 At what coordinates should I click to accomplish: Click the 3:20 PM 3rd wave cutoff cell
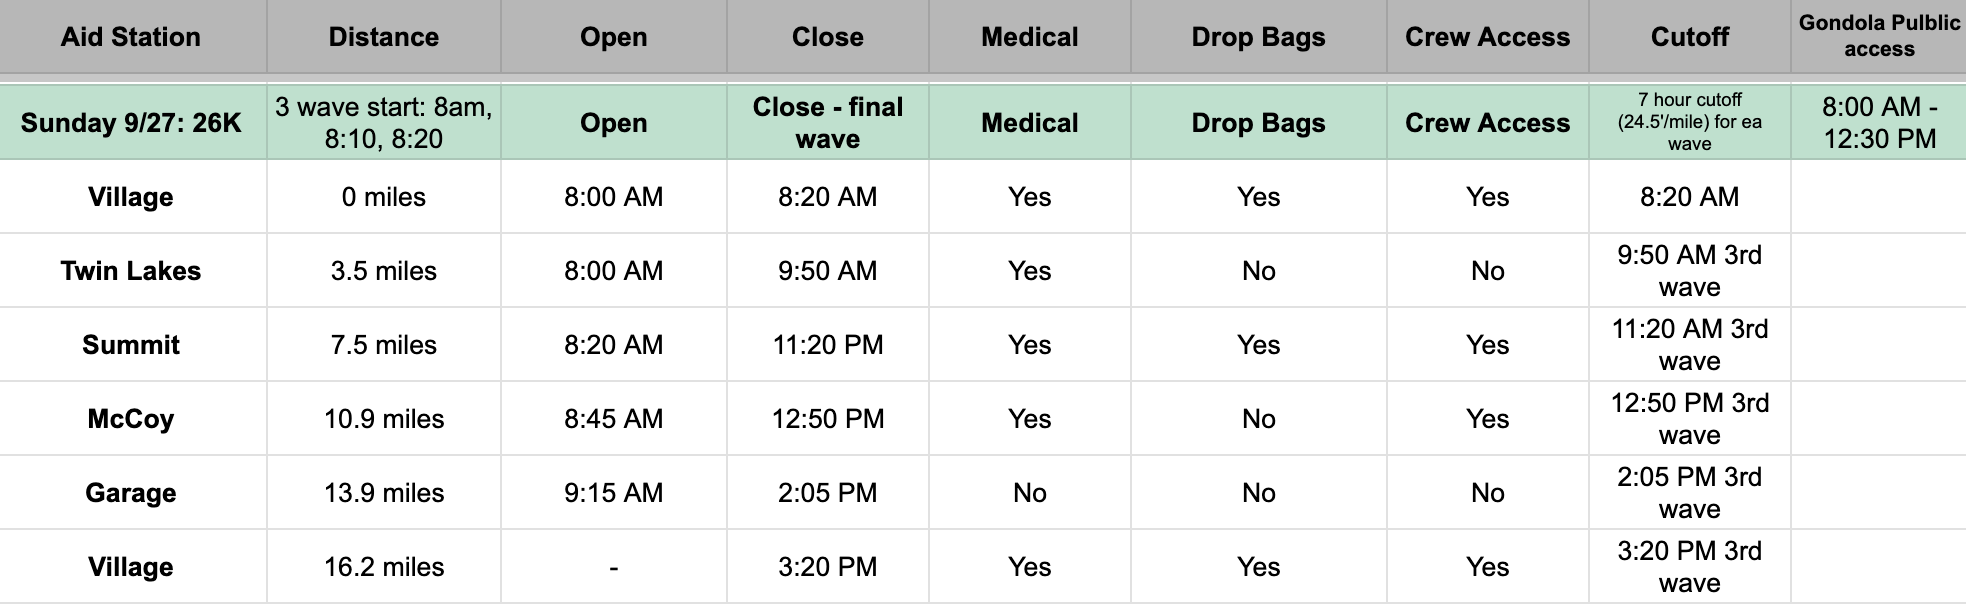coord(1689,567)
